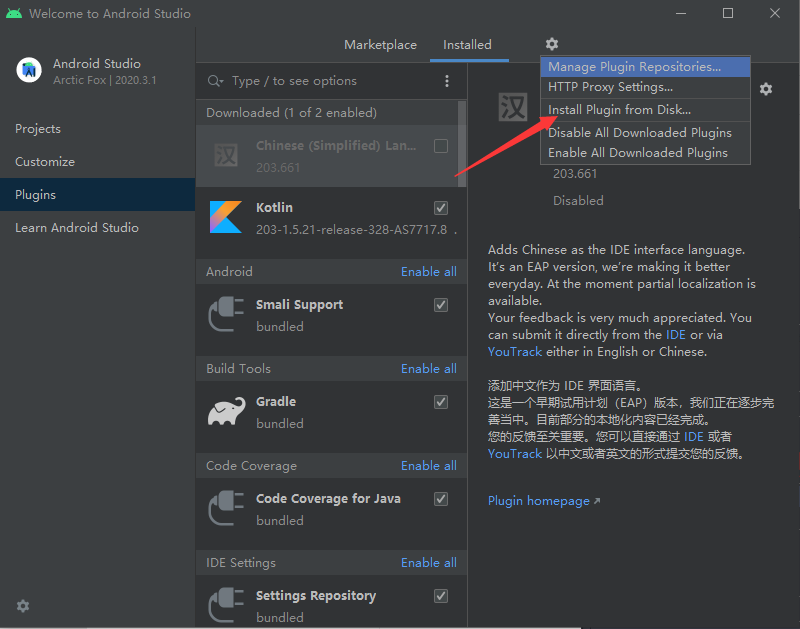Screen dimensions: 800x629
Task: Click the Chinese language plugin icon in the list
Action: tap(226, 155)
